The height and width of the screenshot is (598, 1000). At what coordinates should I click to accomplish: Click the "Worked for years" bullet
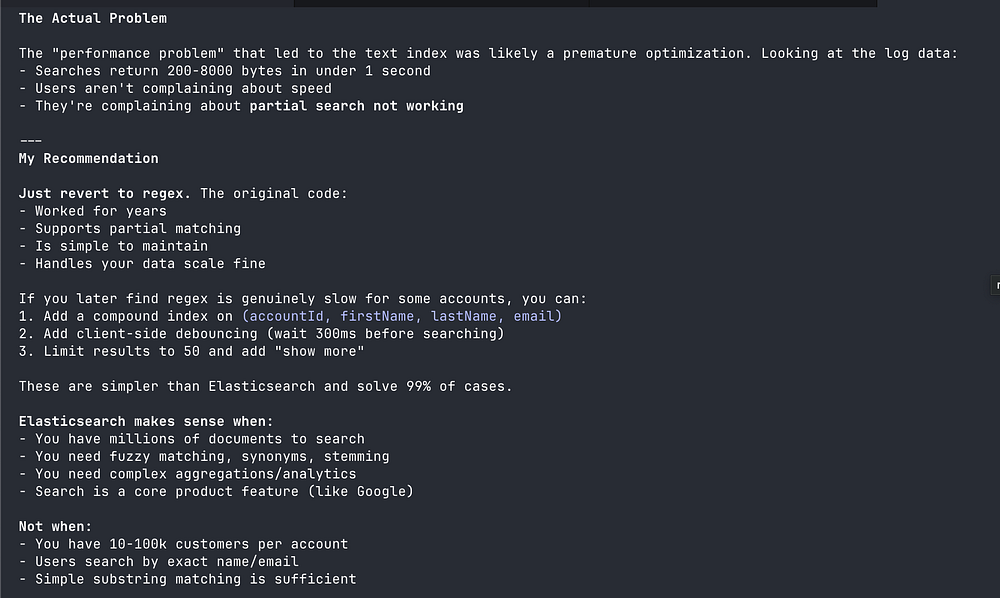pyautogui.click(x=100, y=211)
